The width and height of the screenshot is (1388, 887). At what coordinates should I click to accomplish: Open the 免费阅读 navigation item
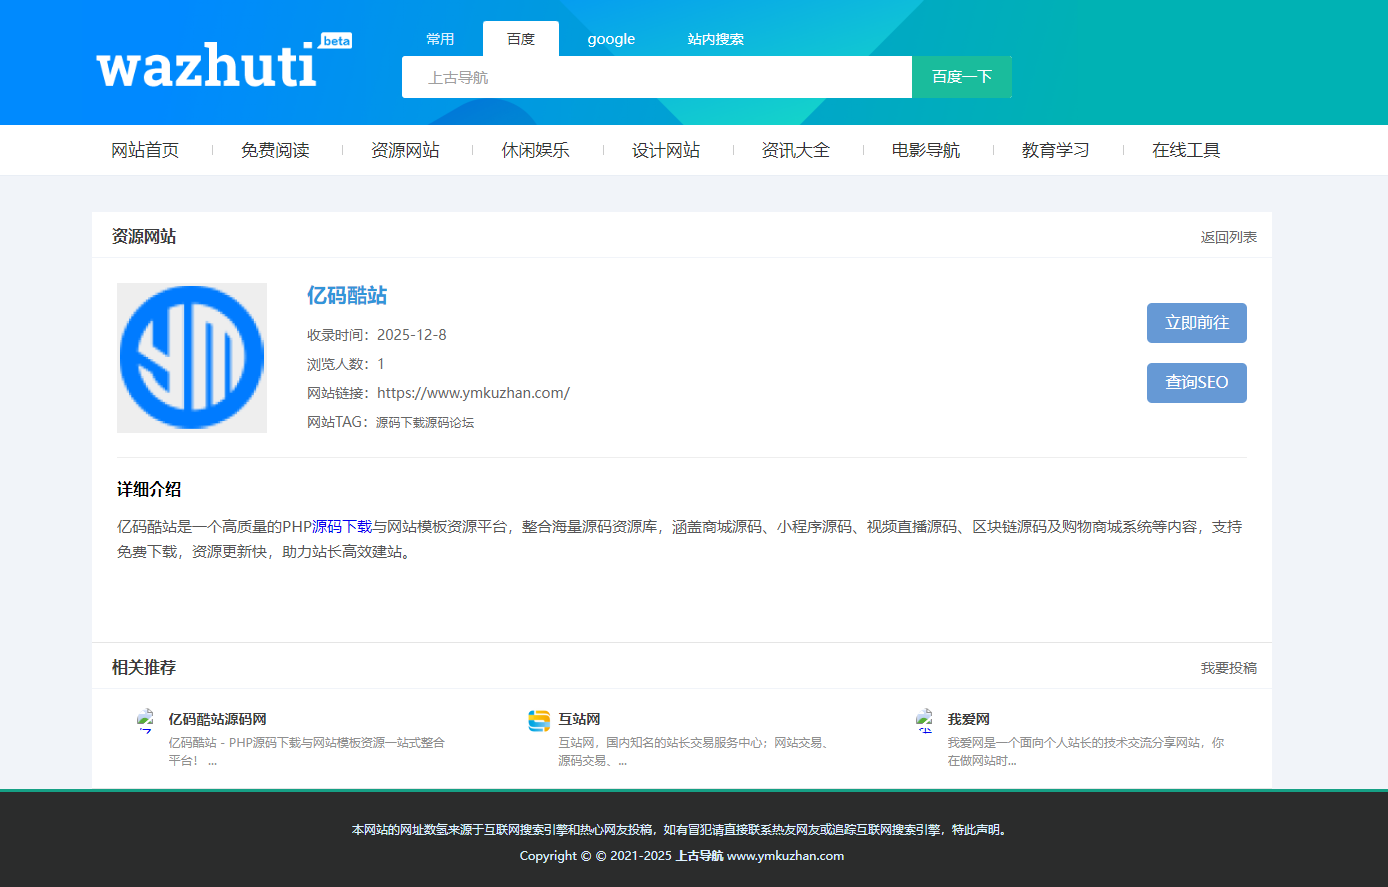pos(275,150)
